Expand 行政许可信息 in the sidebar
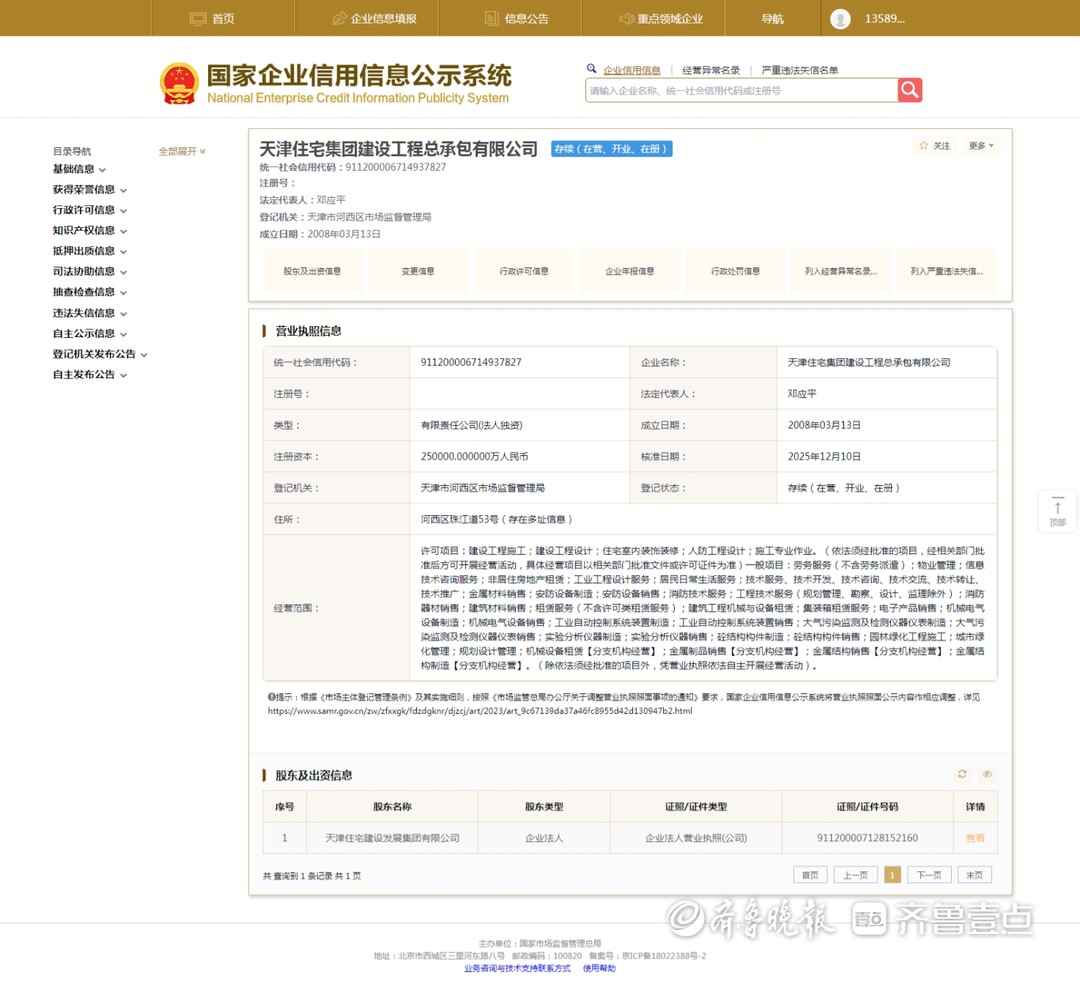Viewport: 1080px width, 987px height. pyautogui.click(x=90, y=210)
